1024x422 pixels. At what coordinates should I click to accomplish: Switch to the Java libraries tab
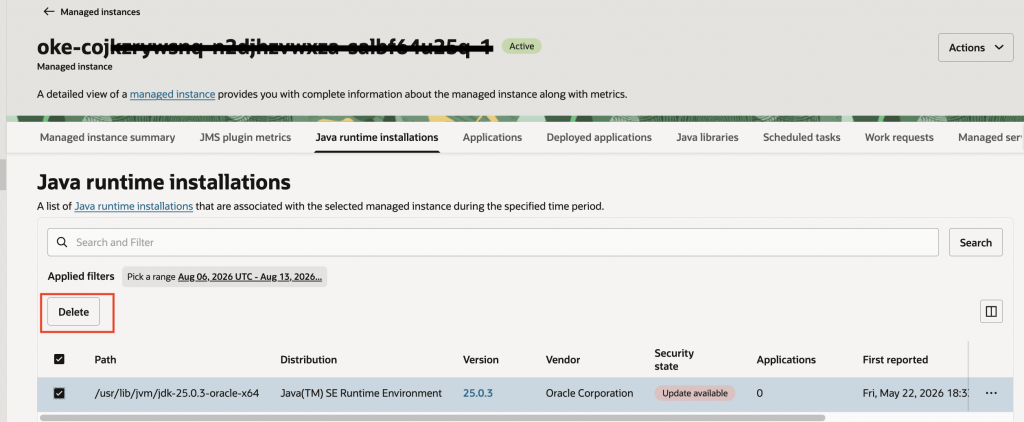click(x=707, y=138)
